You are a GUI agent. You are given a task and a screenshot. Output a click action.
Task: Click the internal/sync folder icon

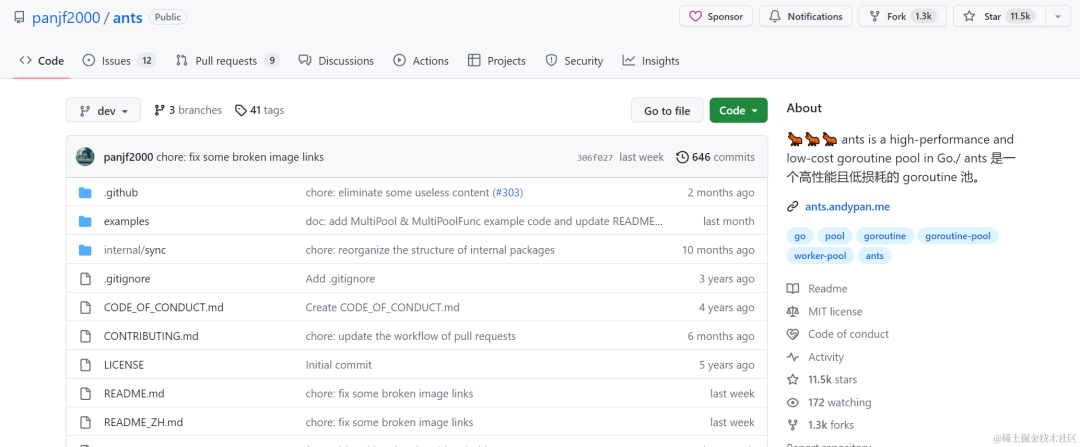(85, 250)
